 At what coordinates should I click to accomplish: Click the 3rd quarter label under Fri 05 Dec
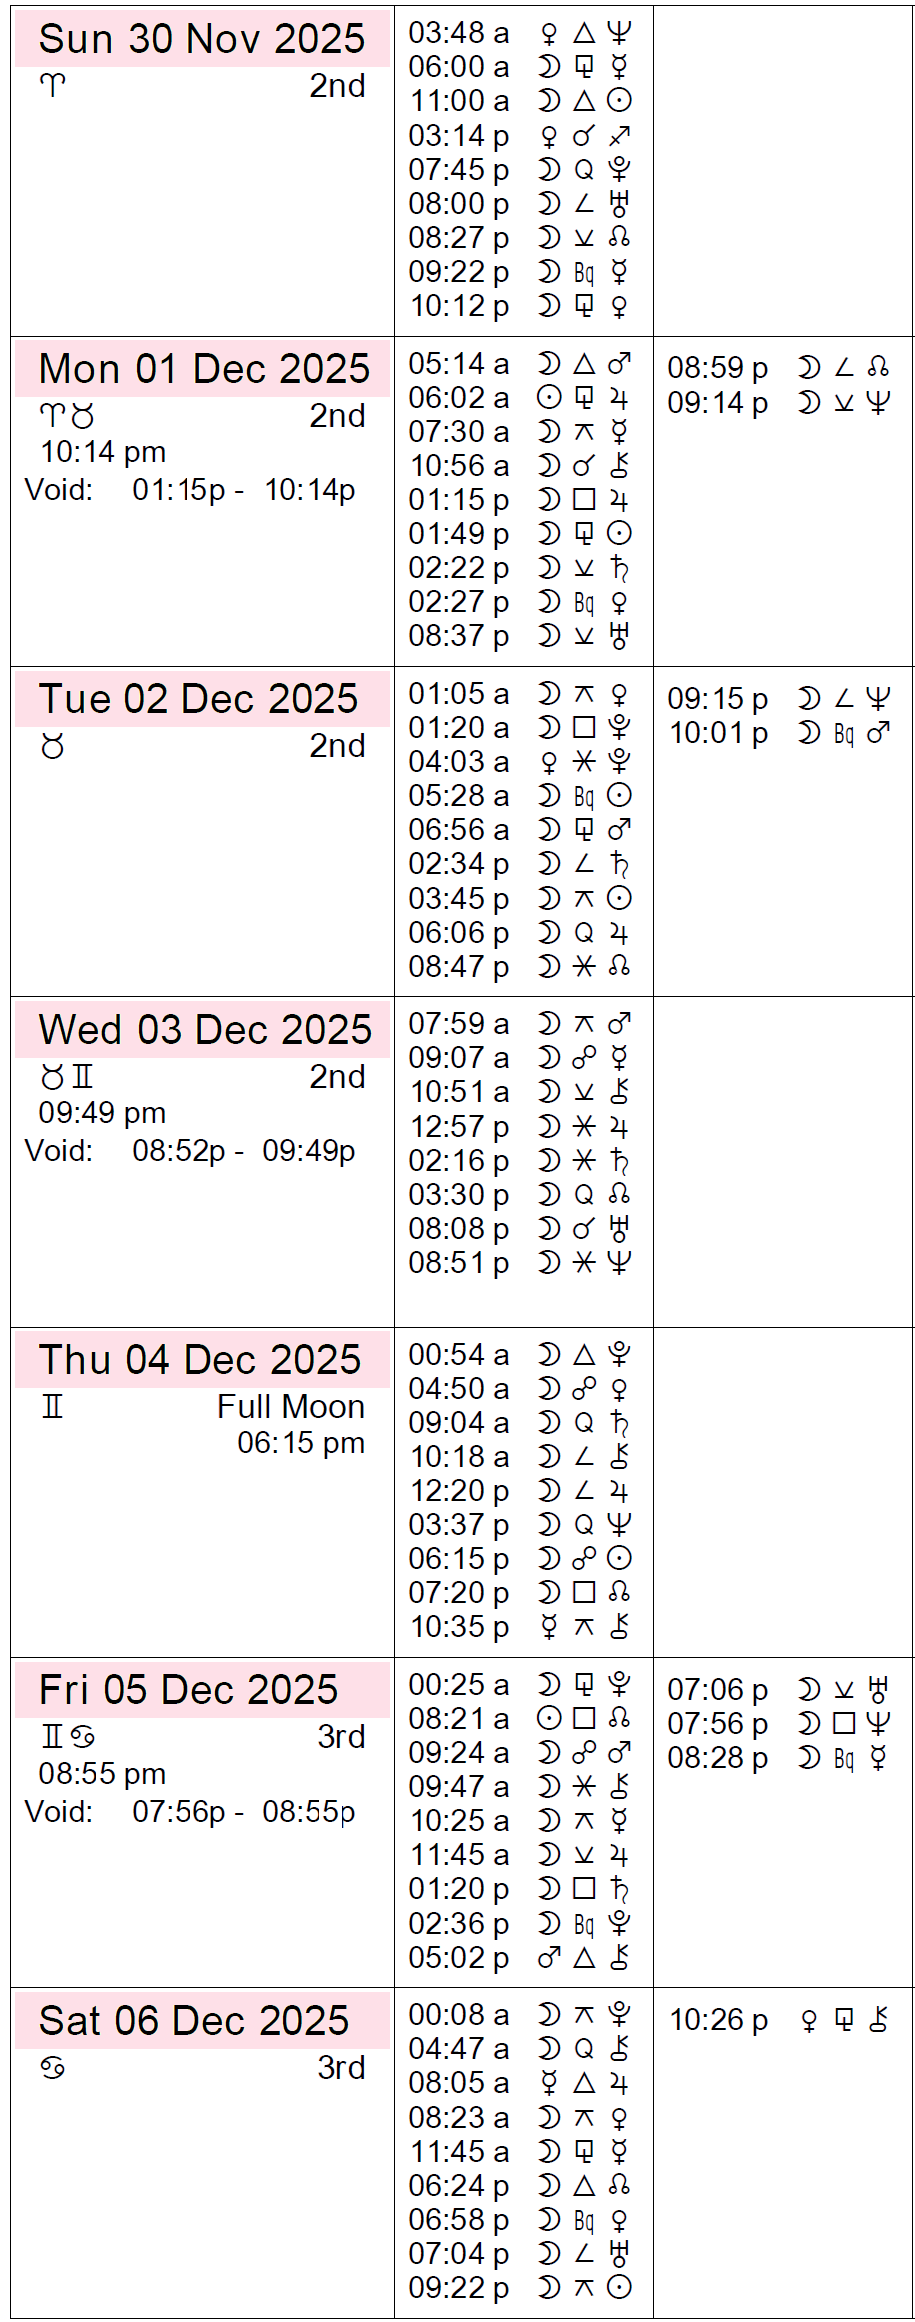[x=341, y=1737]
